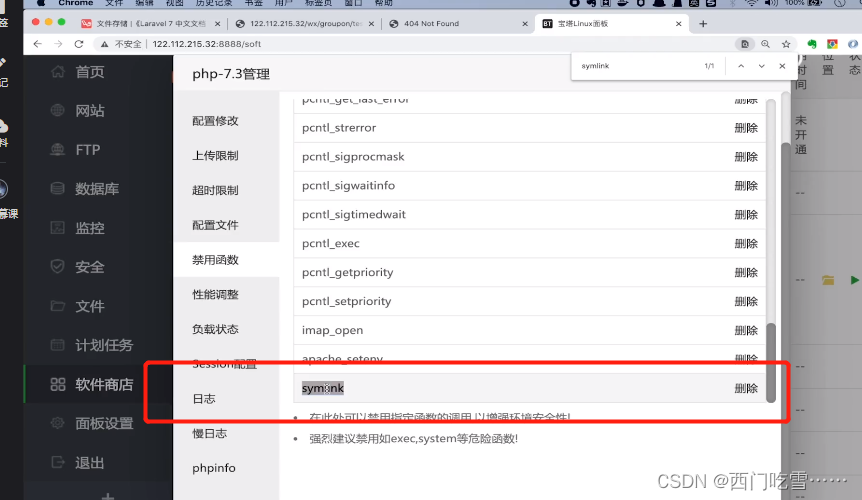This screenshot has width=862, height=500.
Task: Bookmark the page with the star icon
Action: pos(786,44)
